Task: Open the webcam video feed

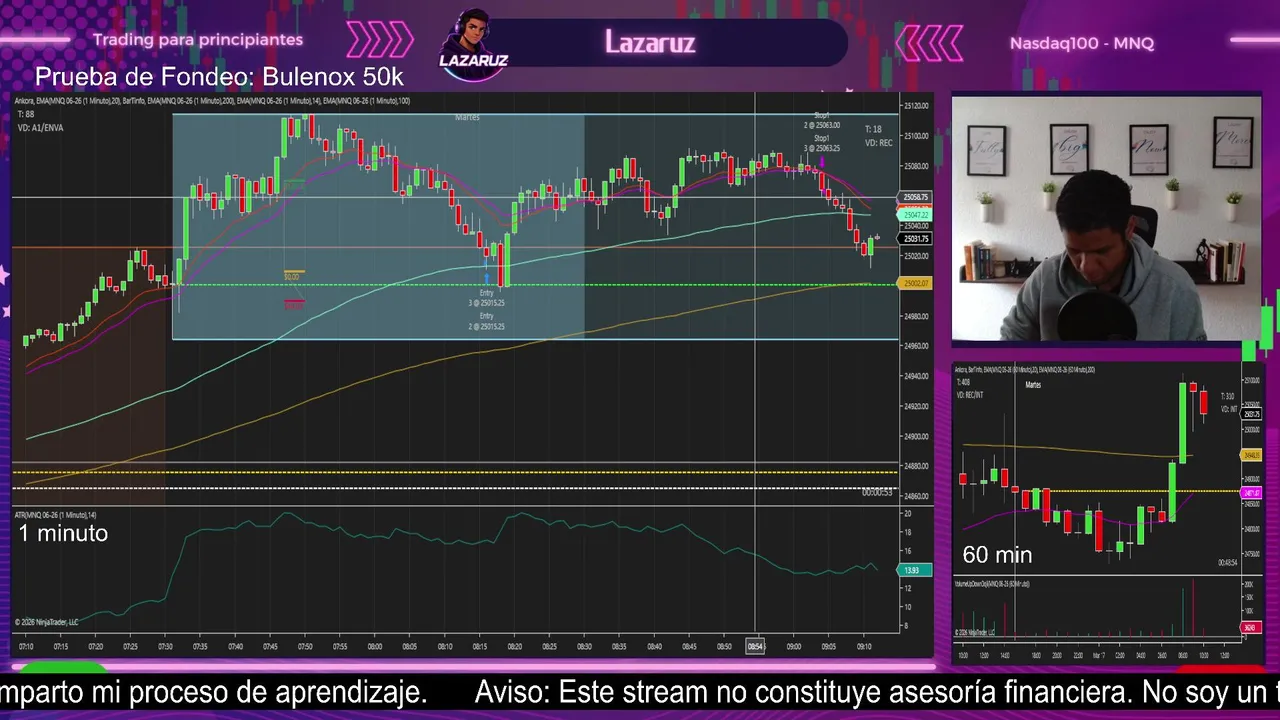Action: 1106,219
